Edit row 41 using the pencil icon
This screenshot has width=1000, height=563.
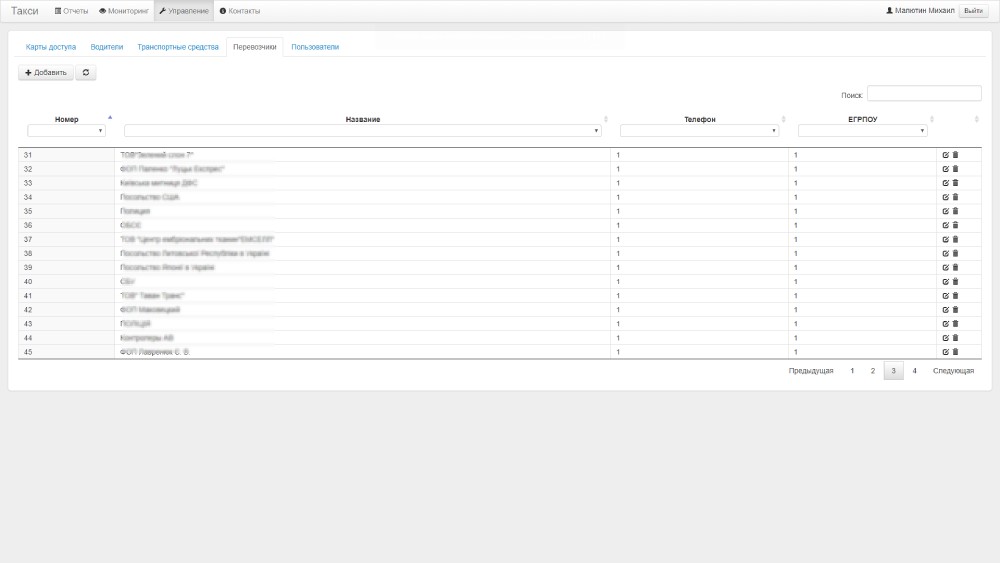click(x=946, y=295)
